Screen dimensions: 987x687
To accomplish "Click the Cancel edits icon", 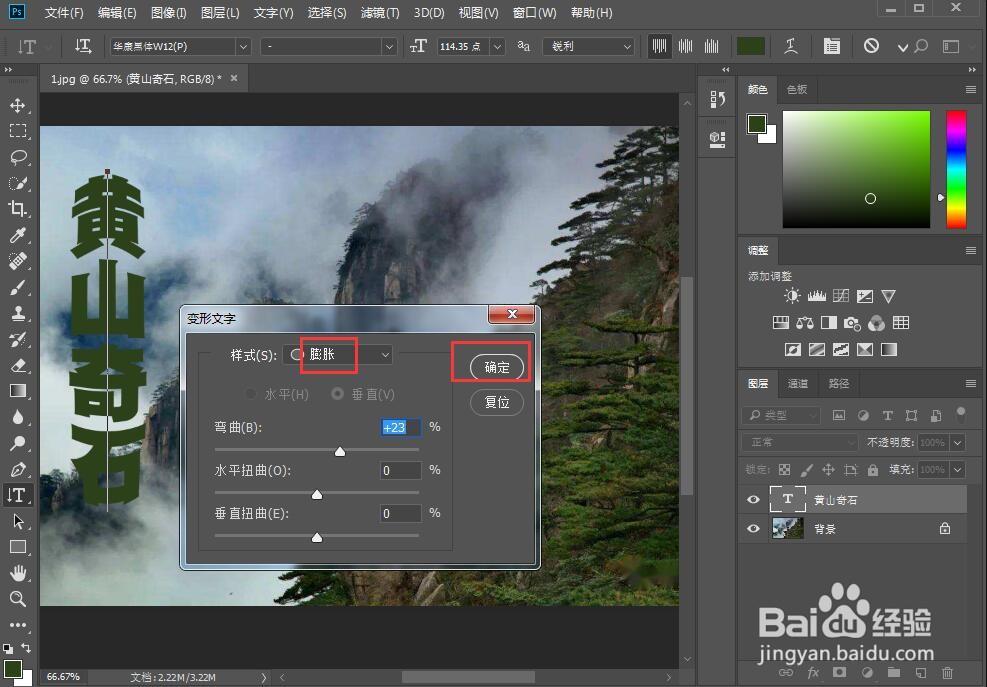I will (x=871, y=45).
